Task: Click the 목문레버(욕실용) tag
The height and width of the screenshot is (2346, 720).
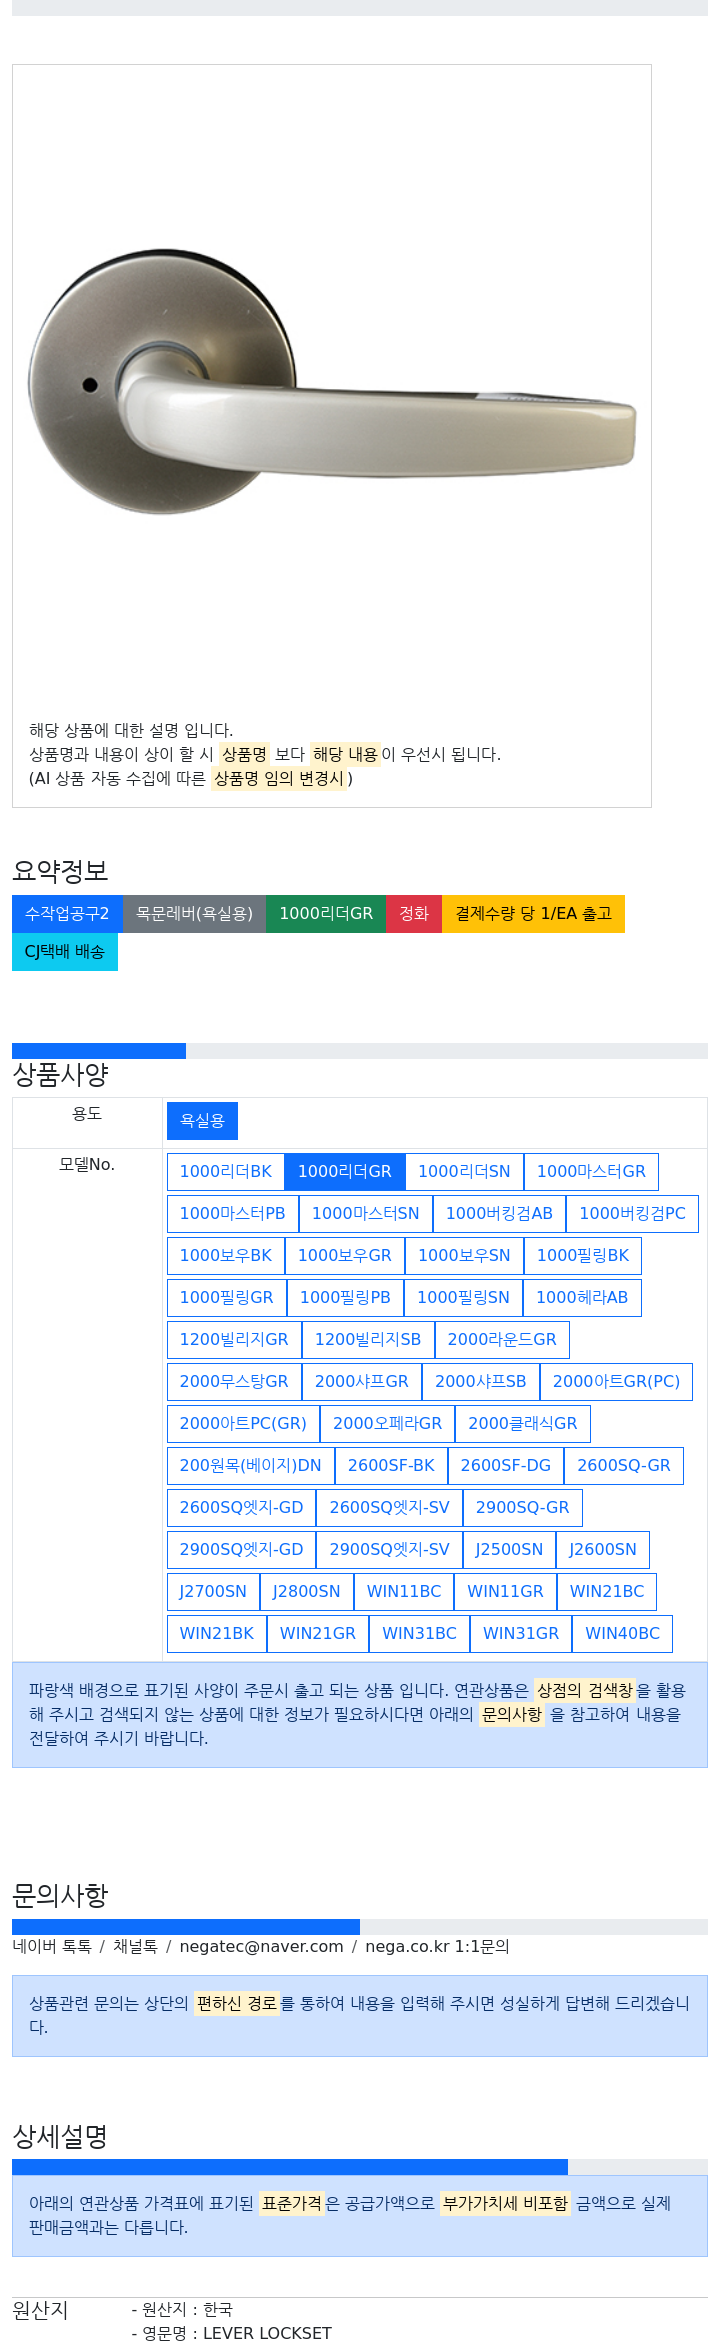Action: (x=194, y=914)
